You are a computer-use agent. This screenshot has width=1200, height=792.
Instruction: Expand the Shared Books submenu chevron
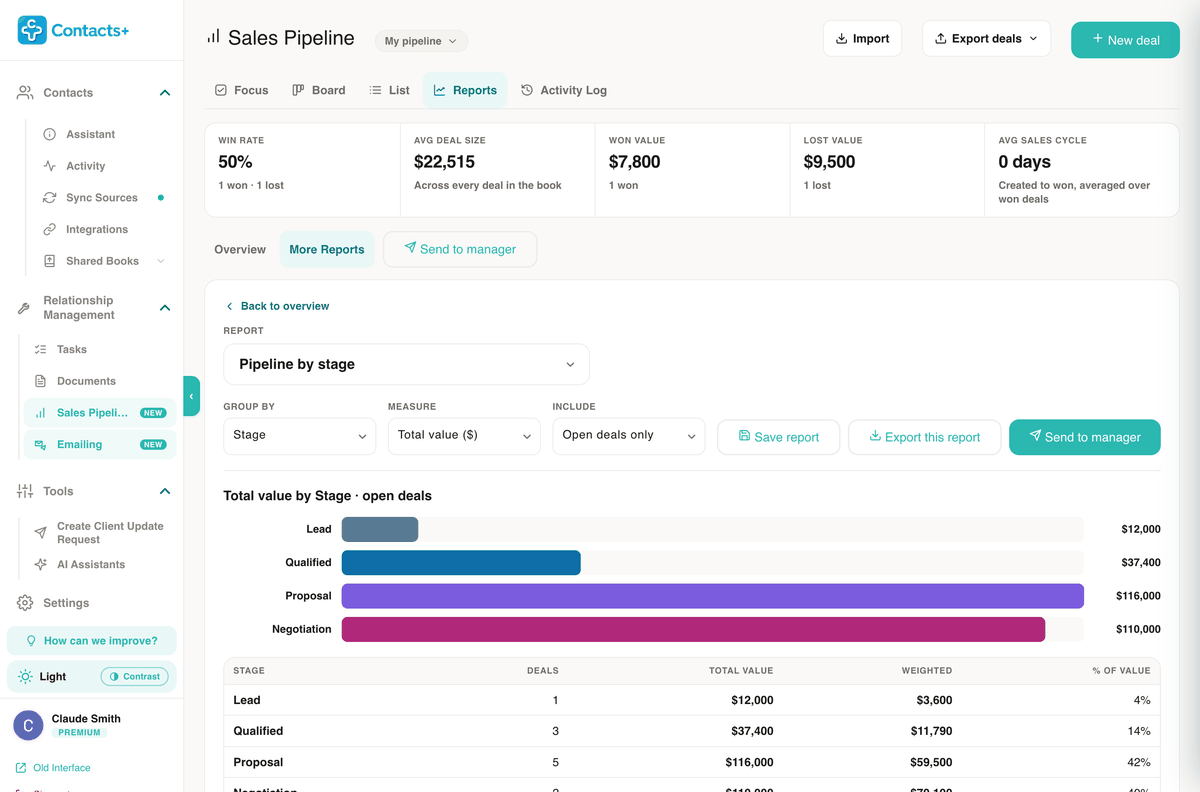click(161, 261)
